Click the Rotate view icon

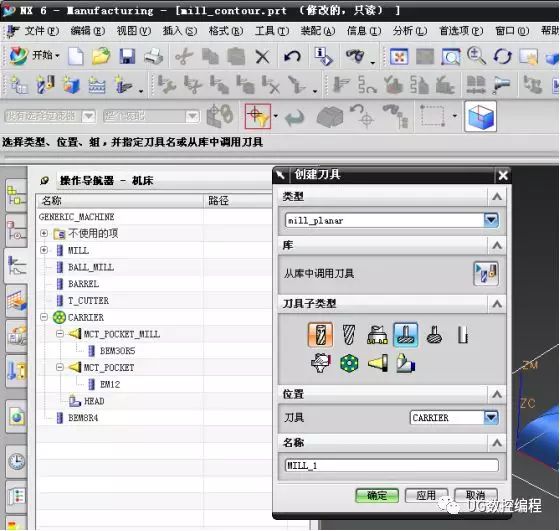pyautogui.click(x=503, y=56)
